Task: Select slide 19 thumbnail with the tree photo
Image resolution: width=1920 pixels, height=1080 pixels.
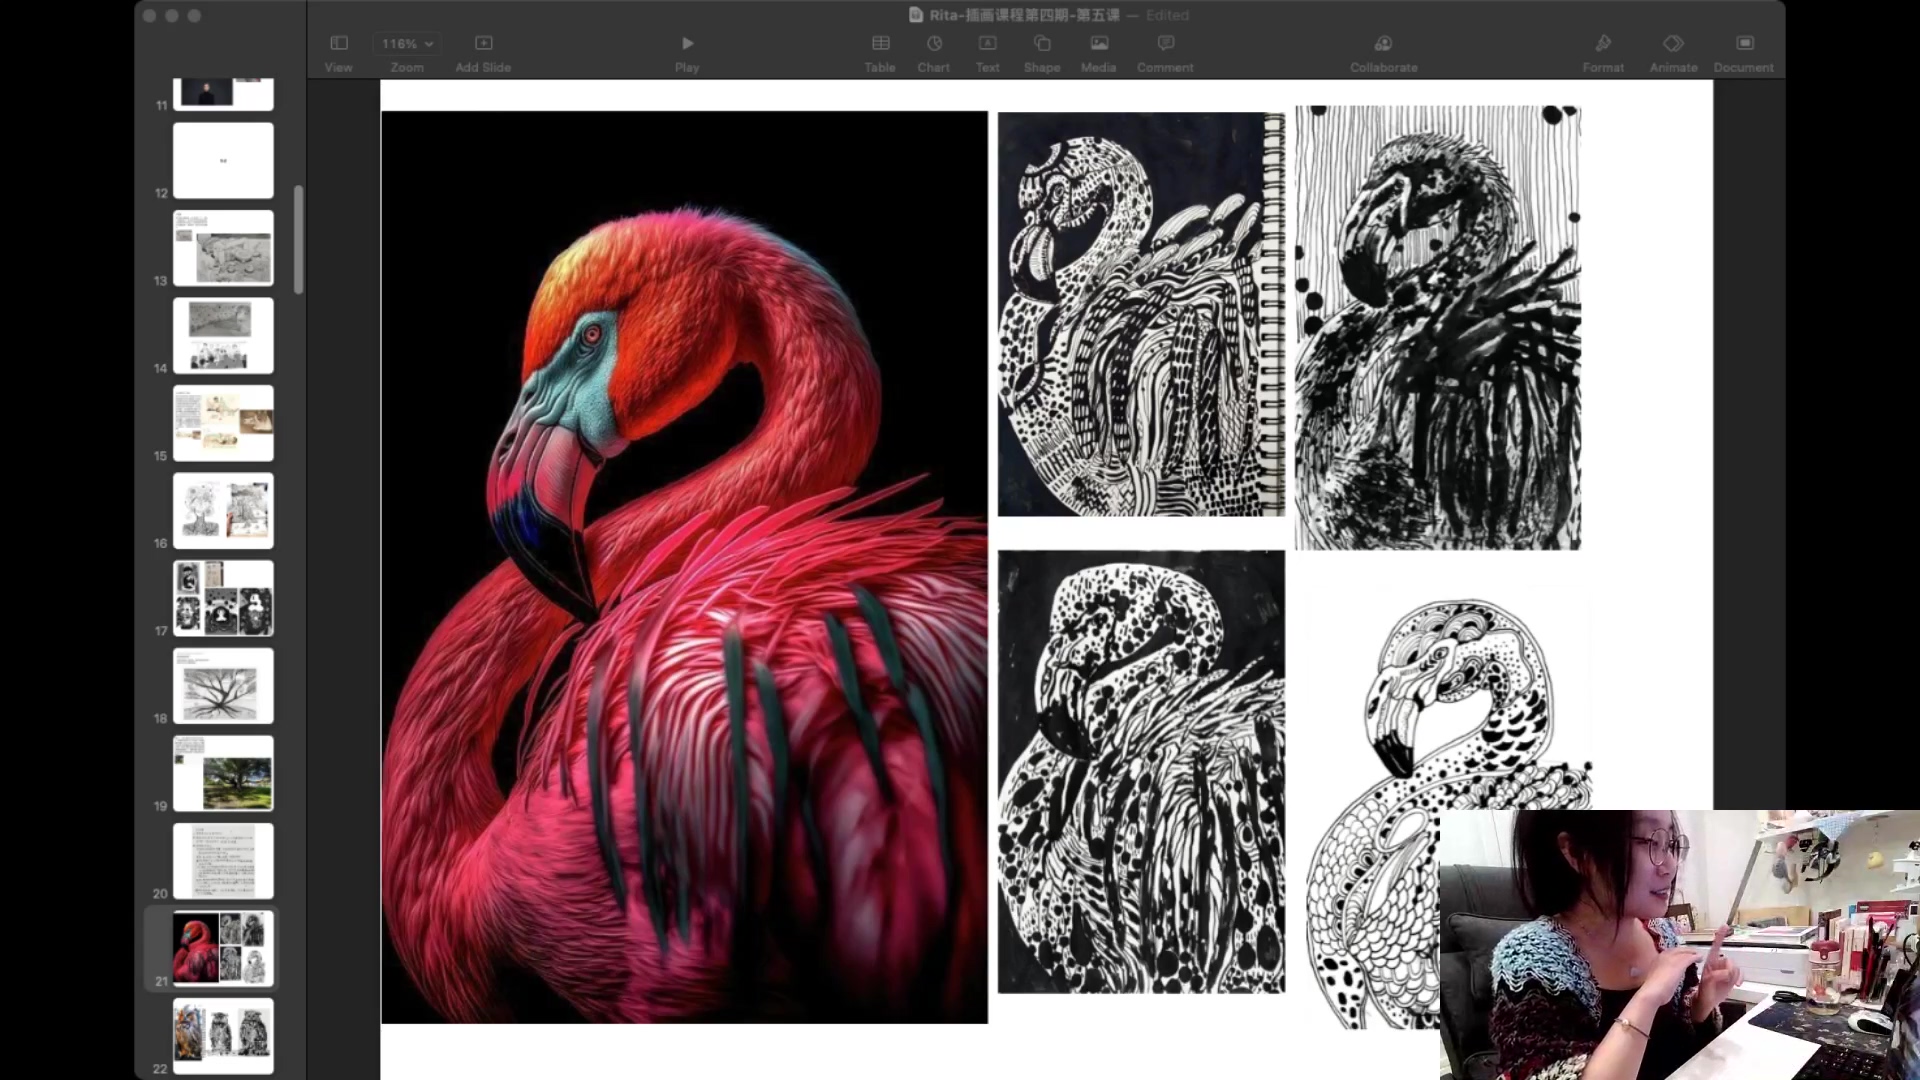Action: (223, 773)
